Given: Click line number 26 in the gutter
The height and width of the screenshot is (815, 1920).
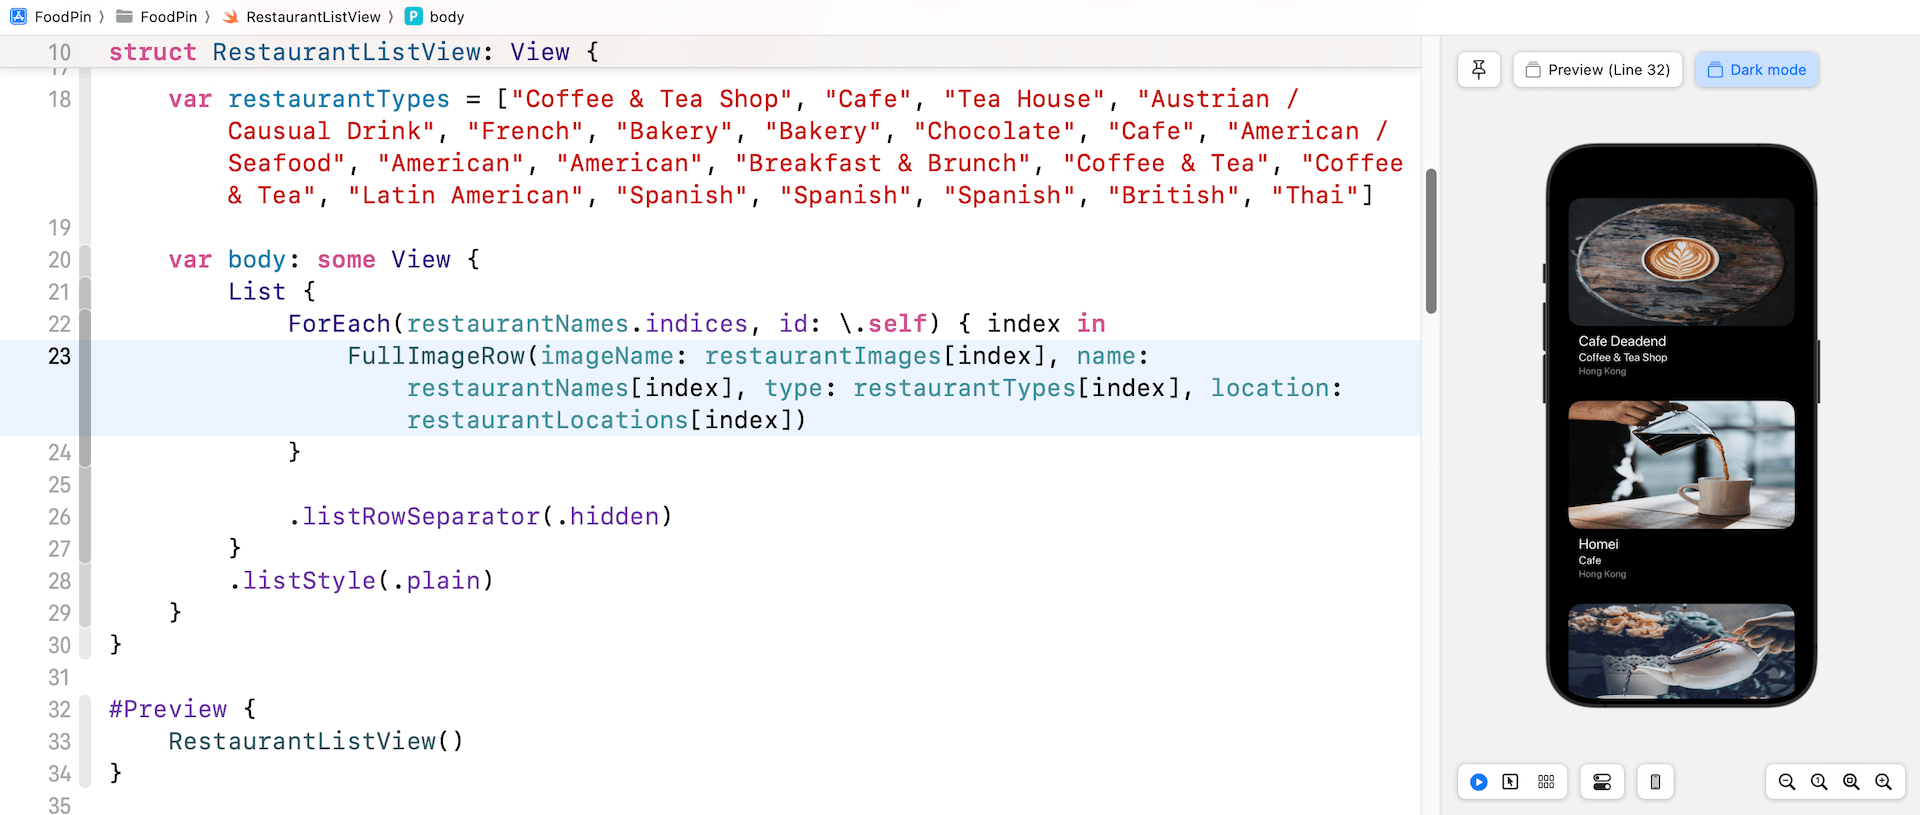Looking at the screenshot, I should click(59, 517).
